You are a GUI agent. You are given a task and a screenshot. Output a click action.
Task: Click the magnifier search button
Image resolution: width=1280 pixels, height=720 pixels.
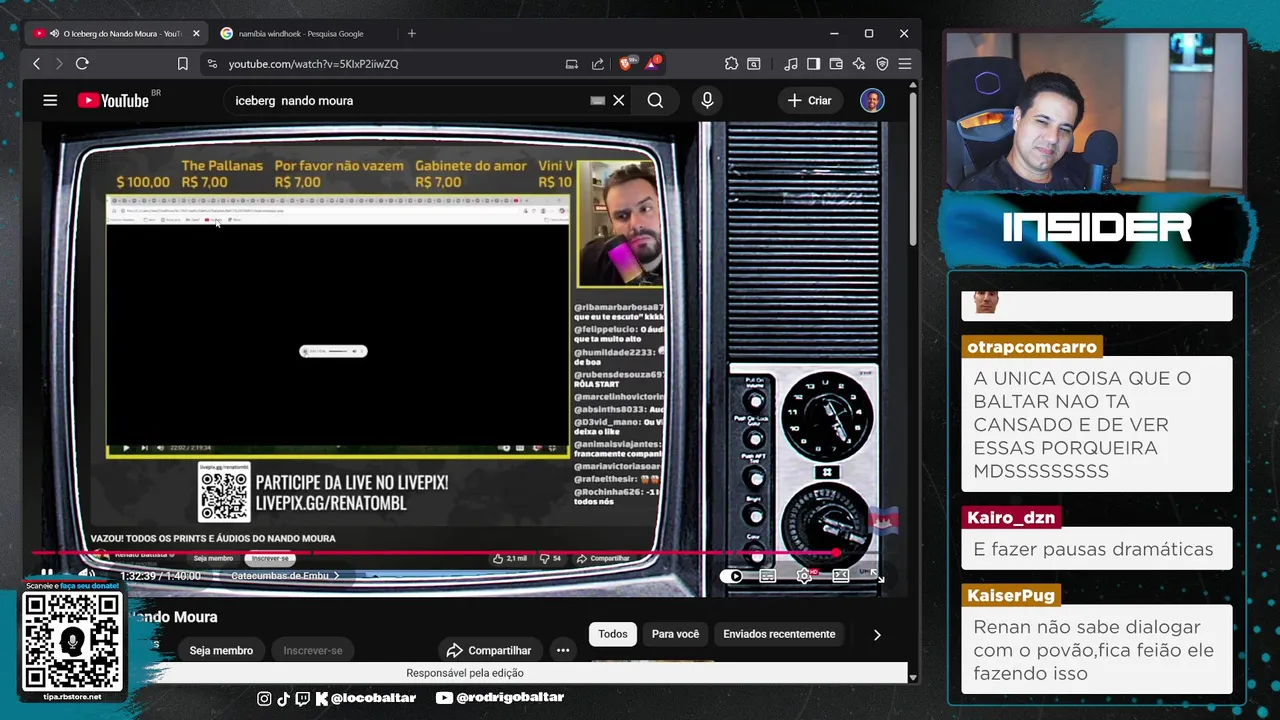pos(655,100)
